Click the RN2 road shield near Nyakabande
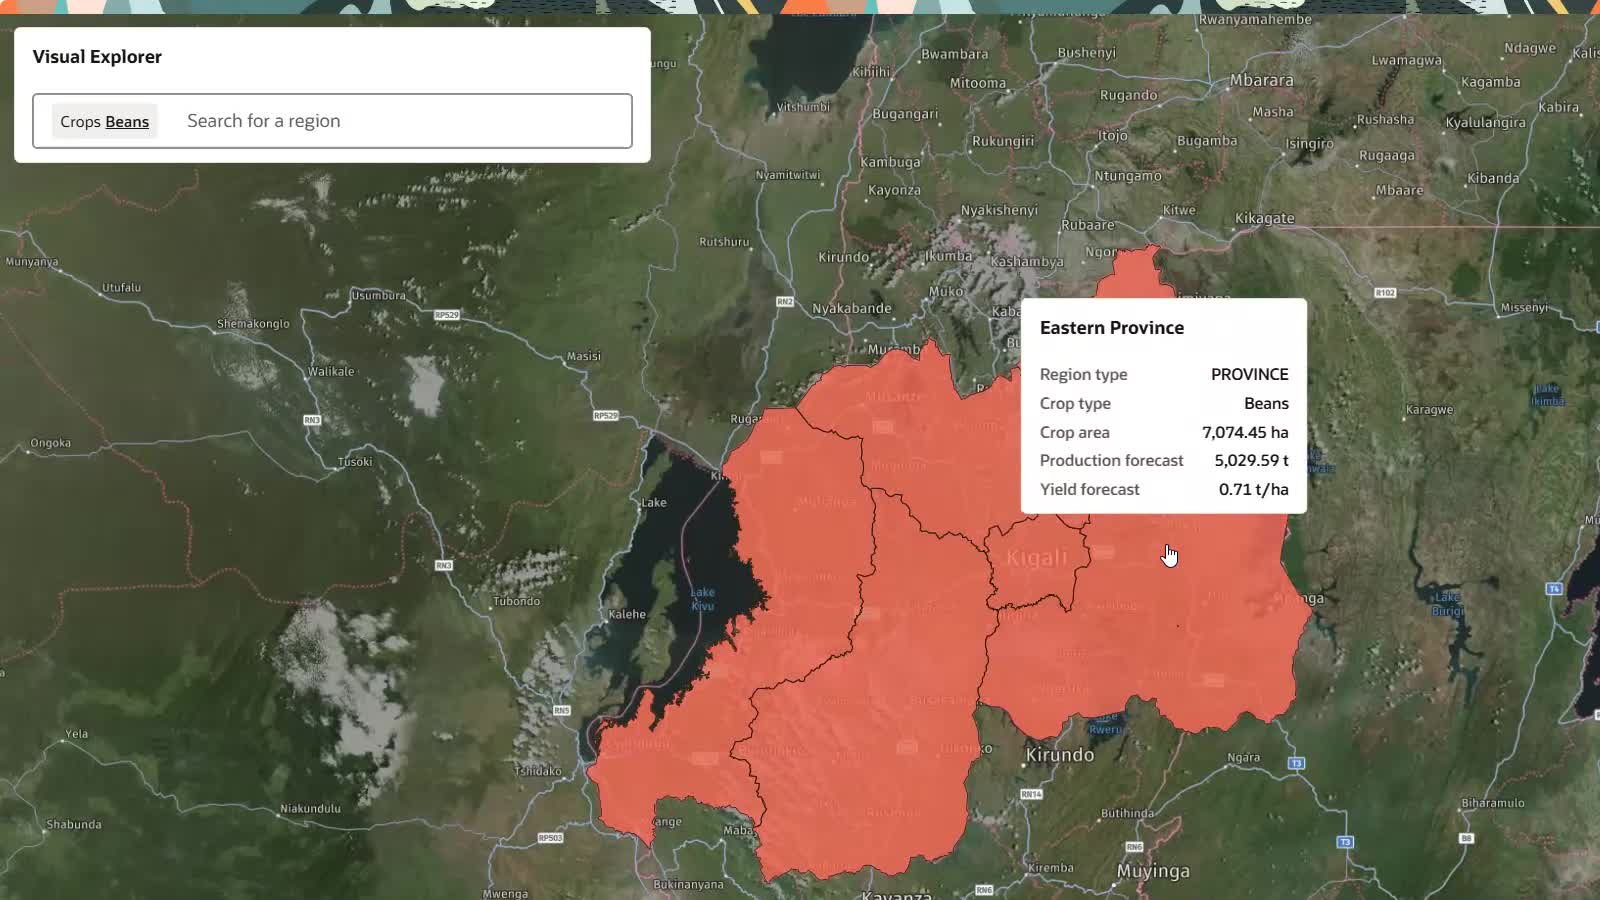 [785, 301]
